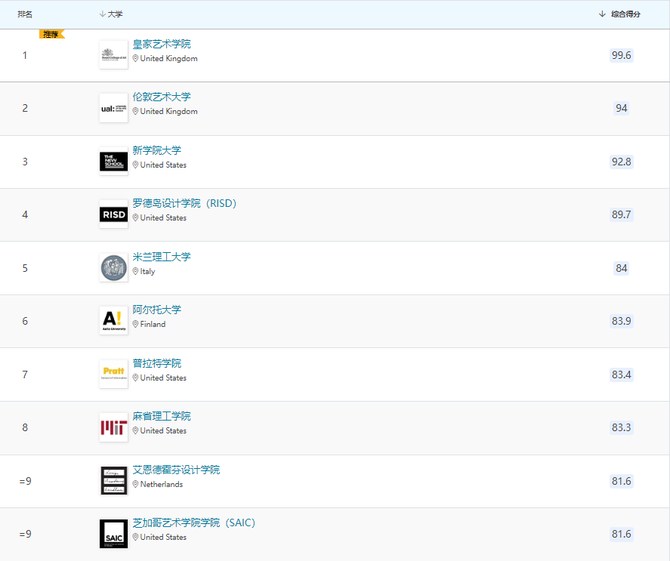
Task: Open 米兰理工大学 university link
Action: [162, 257]
